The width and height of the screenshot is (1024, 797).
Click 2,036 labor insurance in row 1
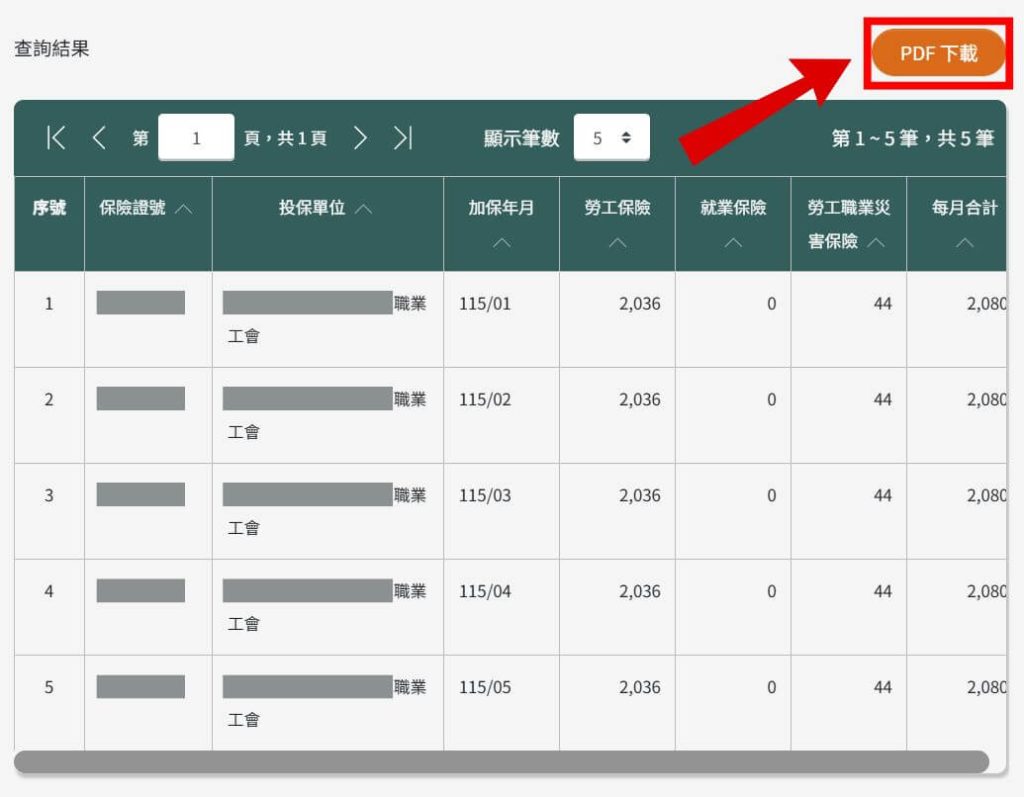pos(639,304)
